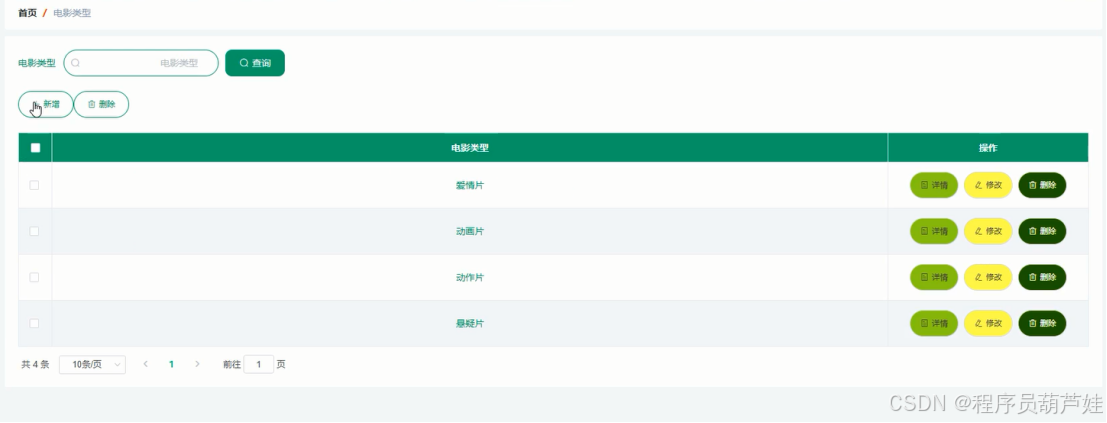This screenshot has width=1107, height=423.
Task: Focus the 电影类型 search input field
Action: pos(141,63)
